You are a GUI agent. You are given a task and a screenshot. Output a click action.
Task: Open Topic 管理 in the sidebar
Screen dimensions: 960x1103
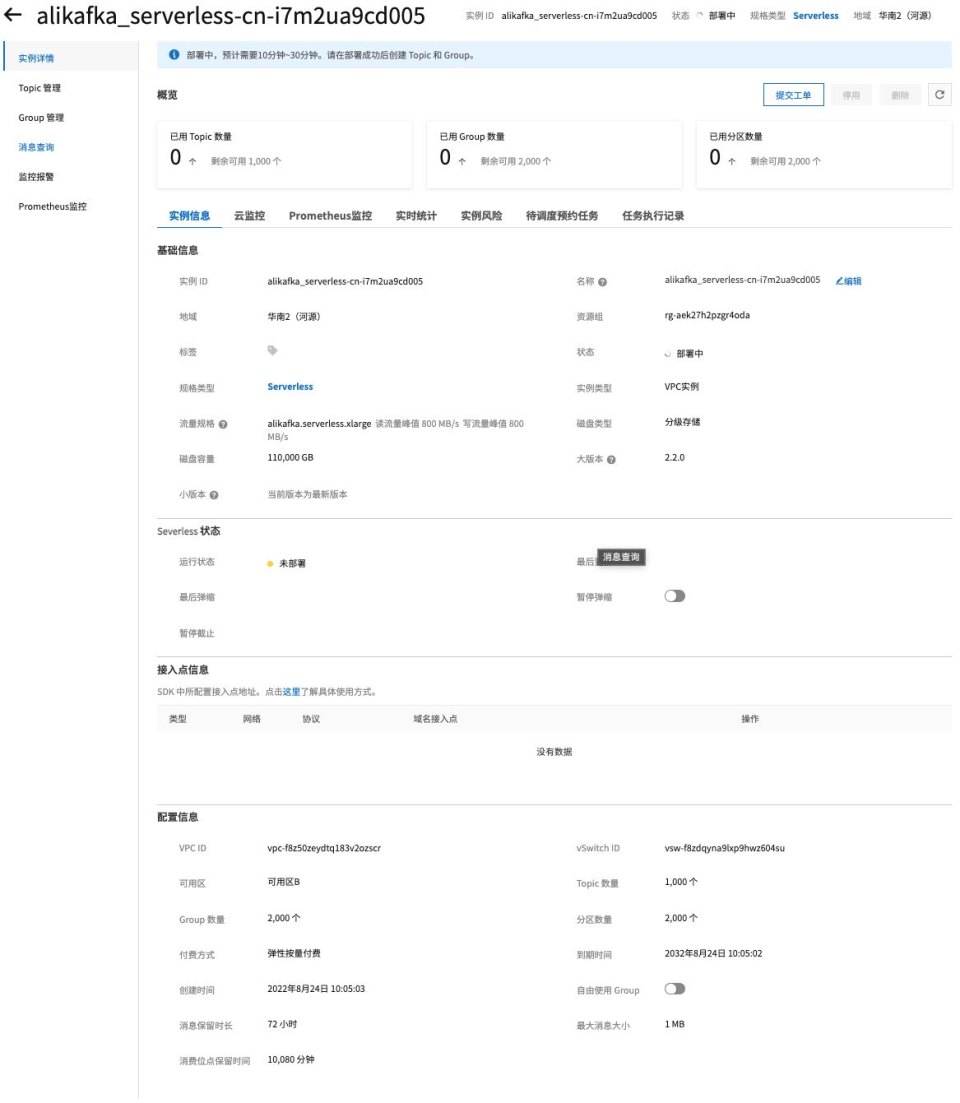(x=41, y=88)
